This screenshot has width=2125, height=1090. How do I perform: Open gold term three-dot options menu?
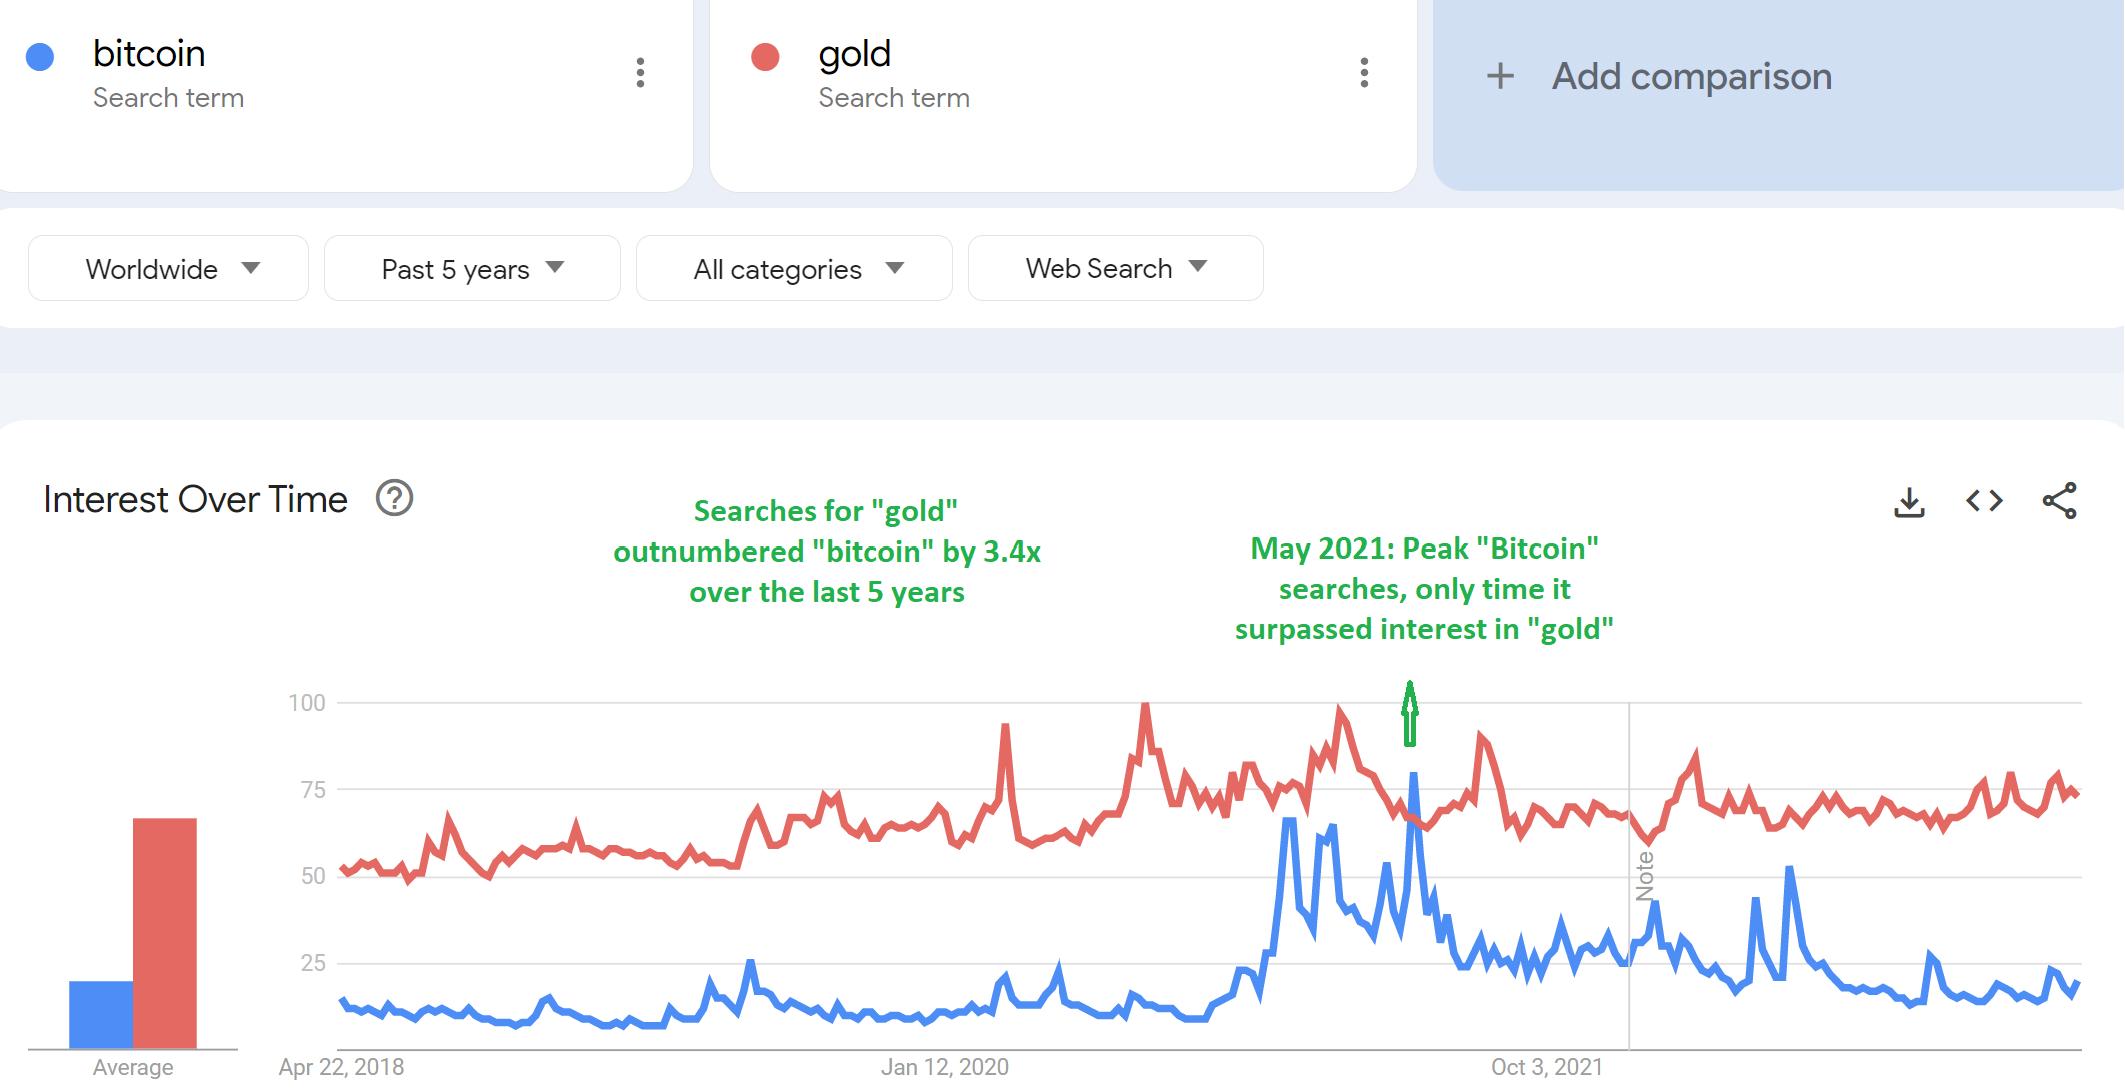[1364, 72]
